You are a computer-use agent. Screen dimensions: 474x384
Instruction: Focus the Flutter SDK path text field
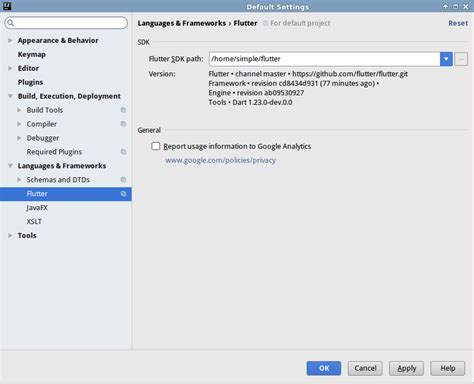324,59
